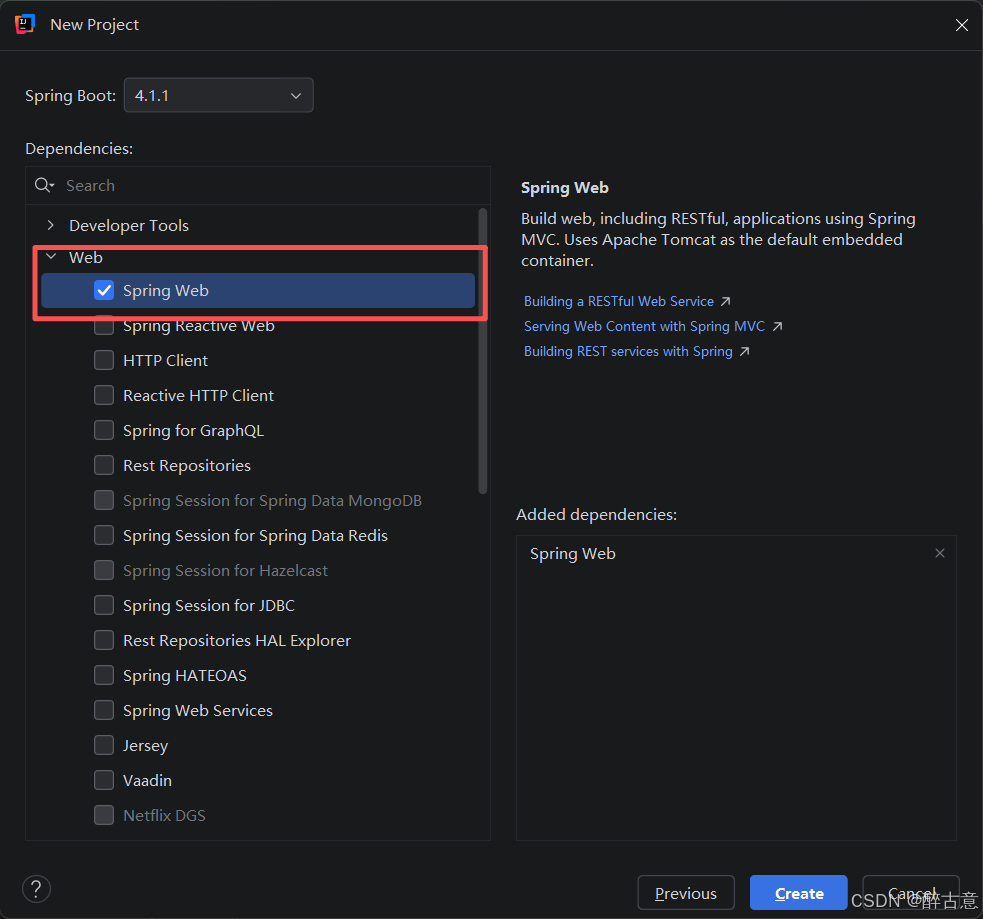Image resolution: width=983 pixels, height=919 pixels.
Task: Uncheck the Spring Web checkbox
Action: point(104,290)
